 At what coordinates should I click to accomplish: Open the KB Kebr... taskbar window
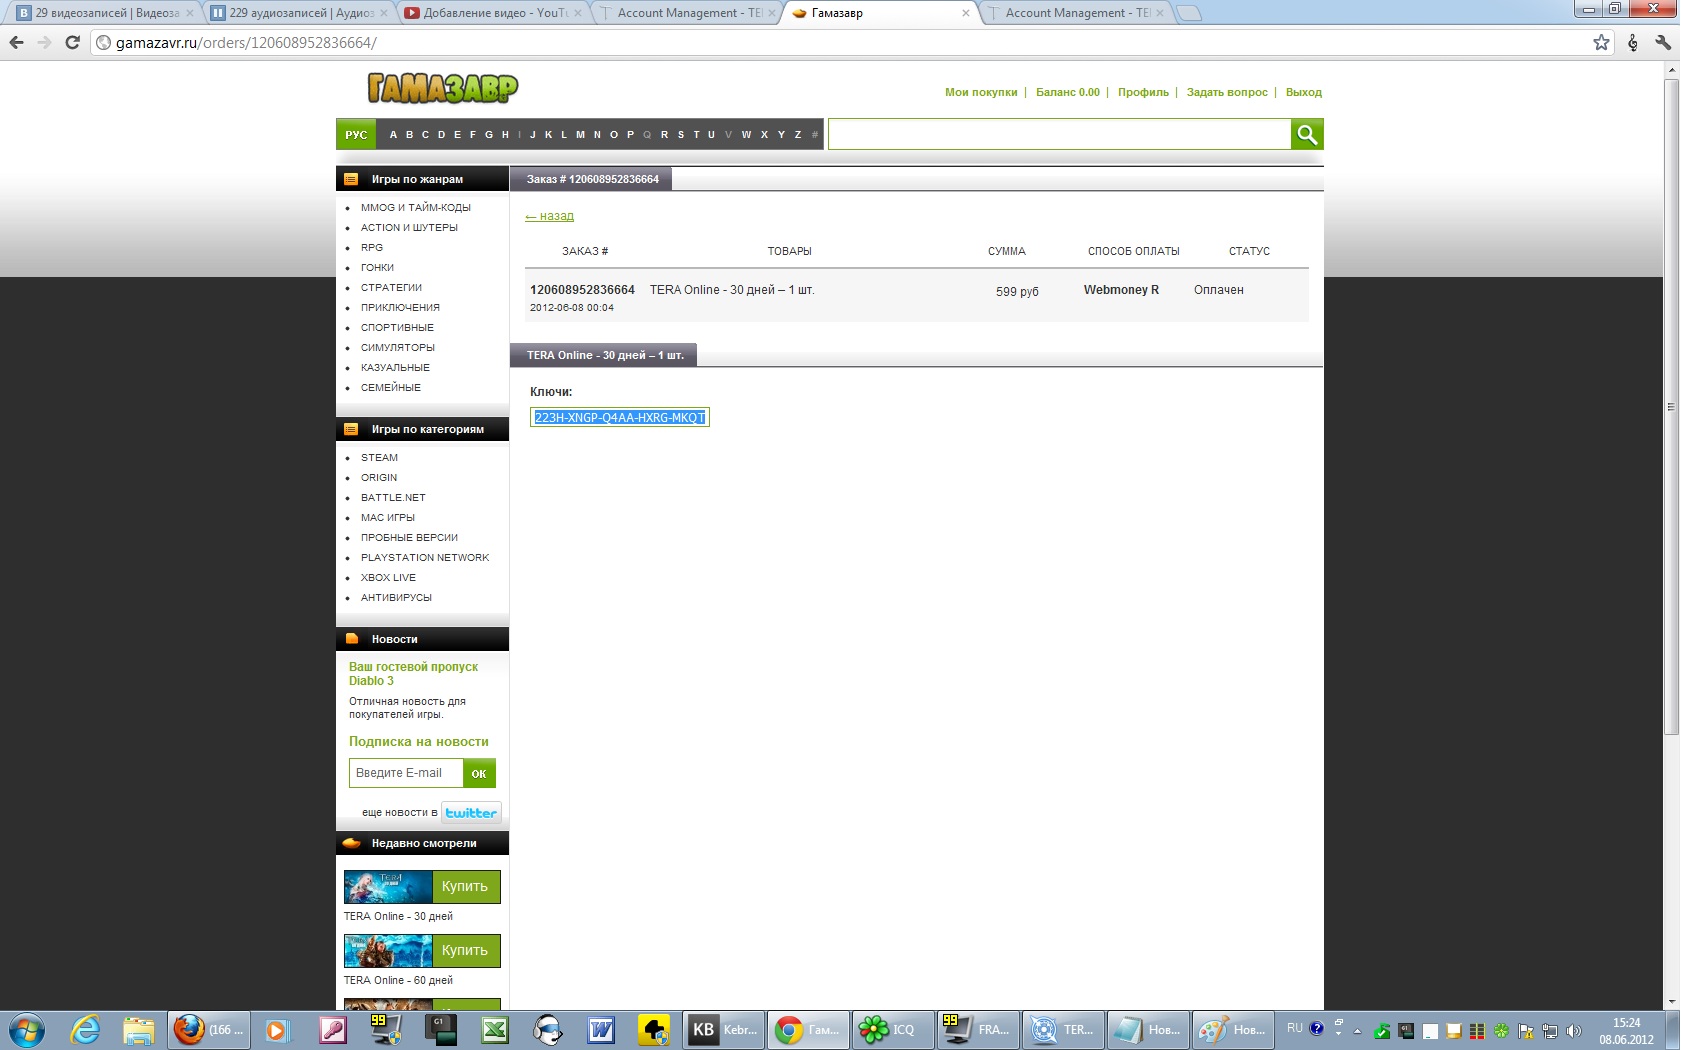723,1029
